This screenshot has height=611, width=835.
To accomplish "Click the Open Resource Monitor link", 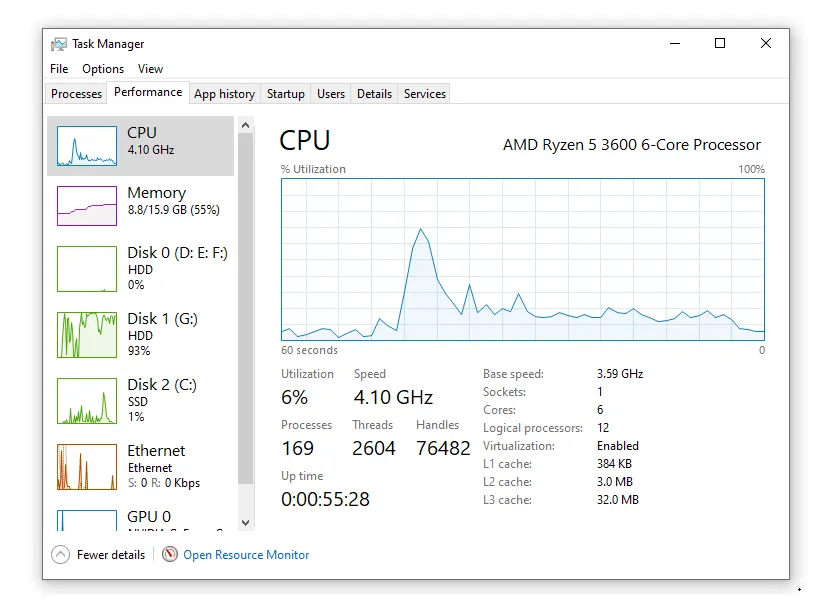I will (246, 555).
